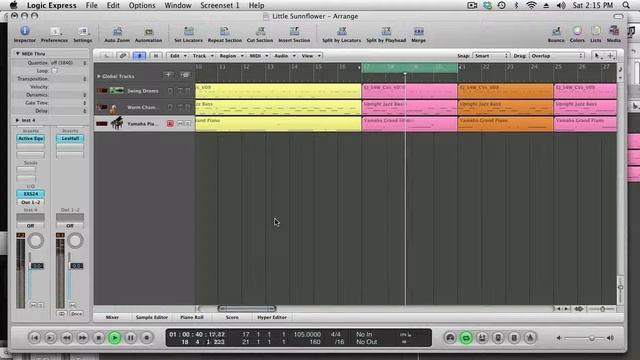This screenshot has width=640, height=360.
Task: Toggle the metronome click button
Action: tap(530, 338)
